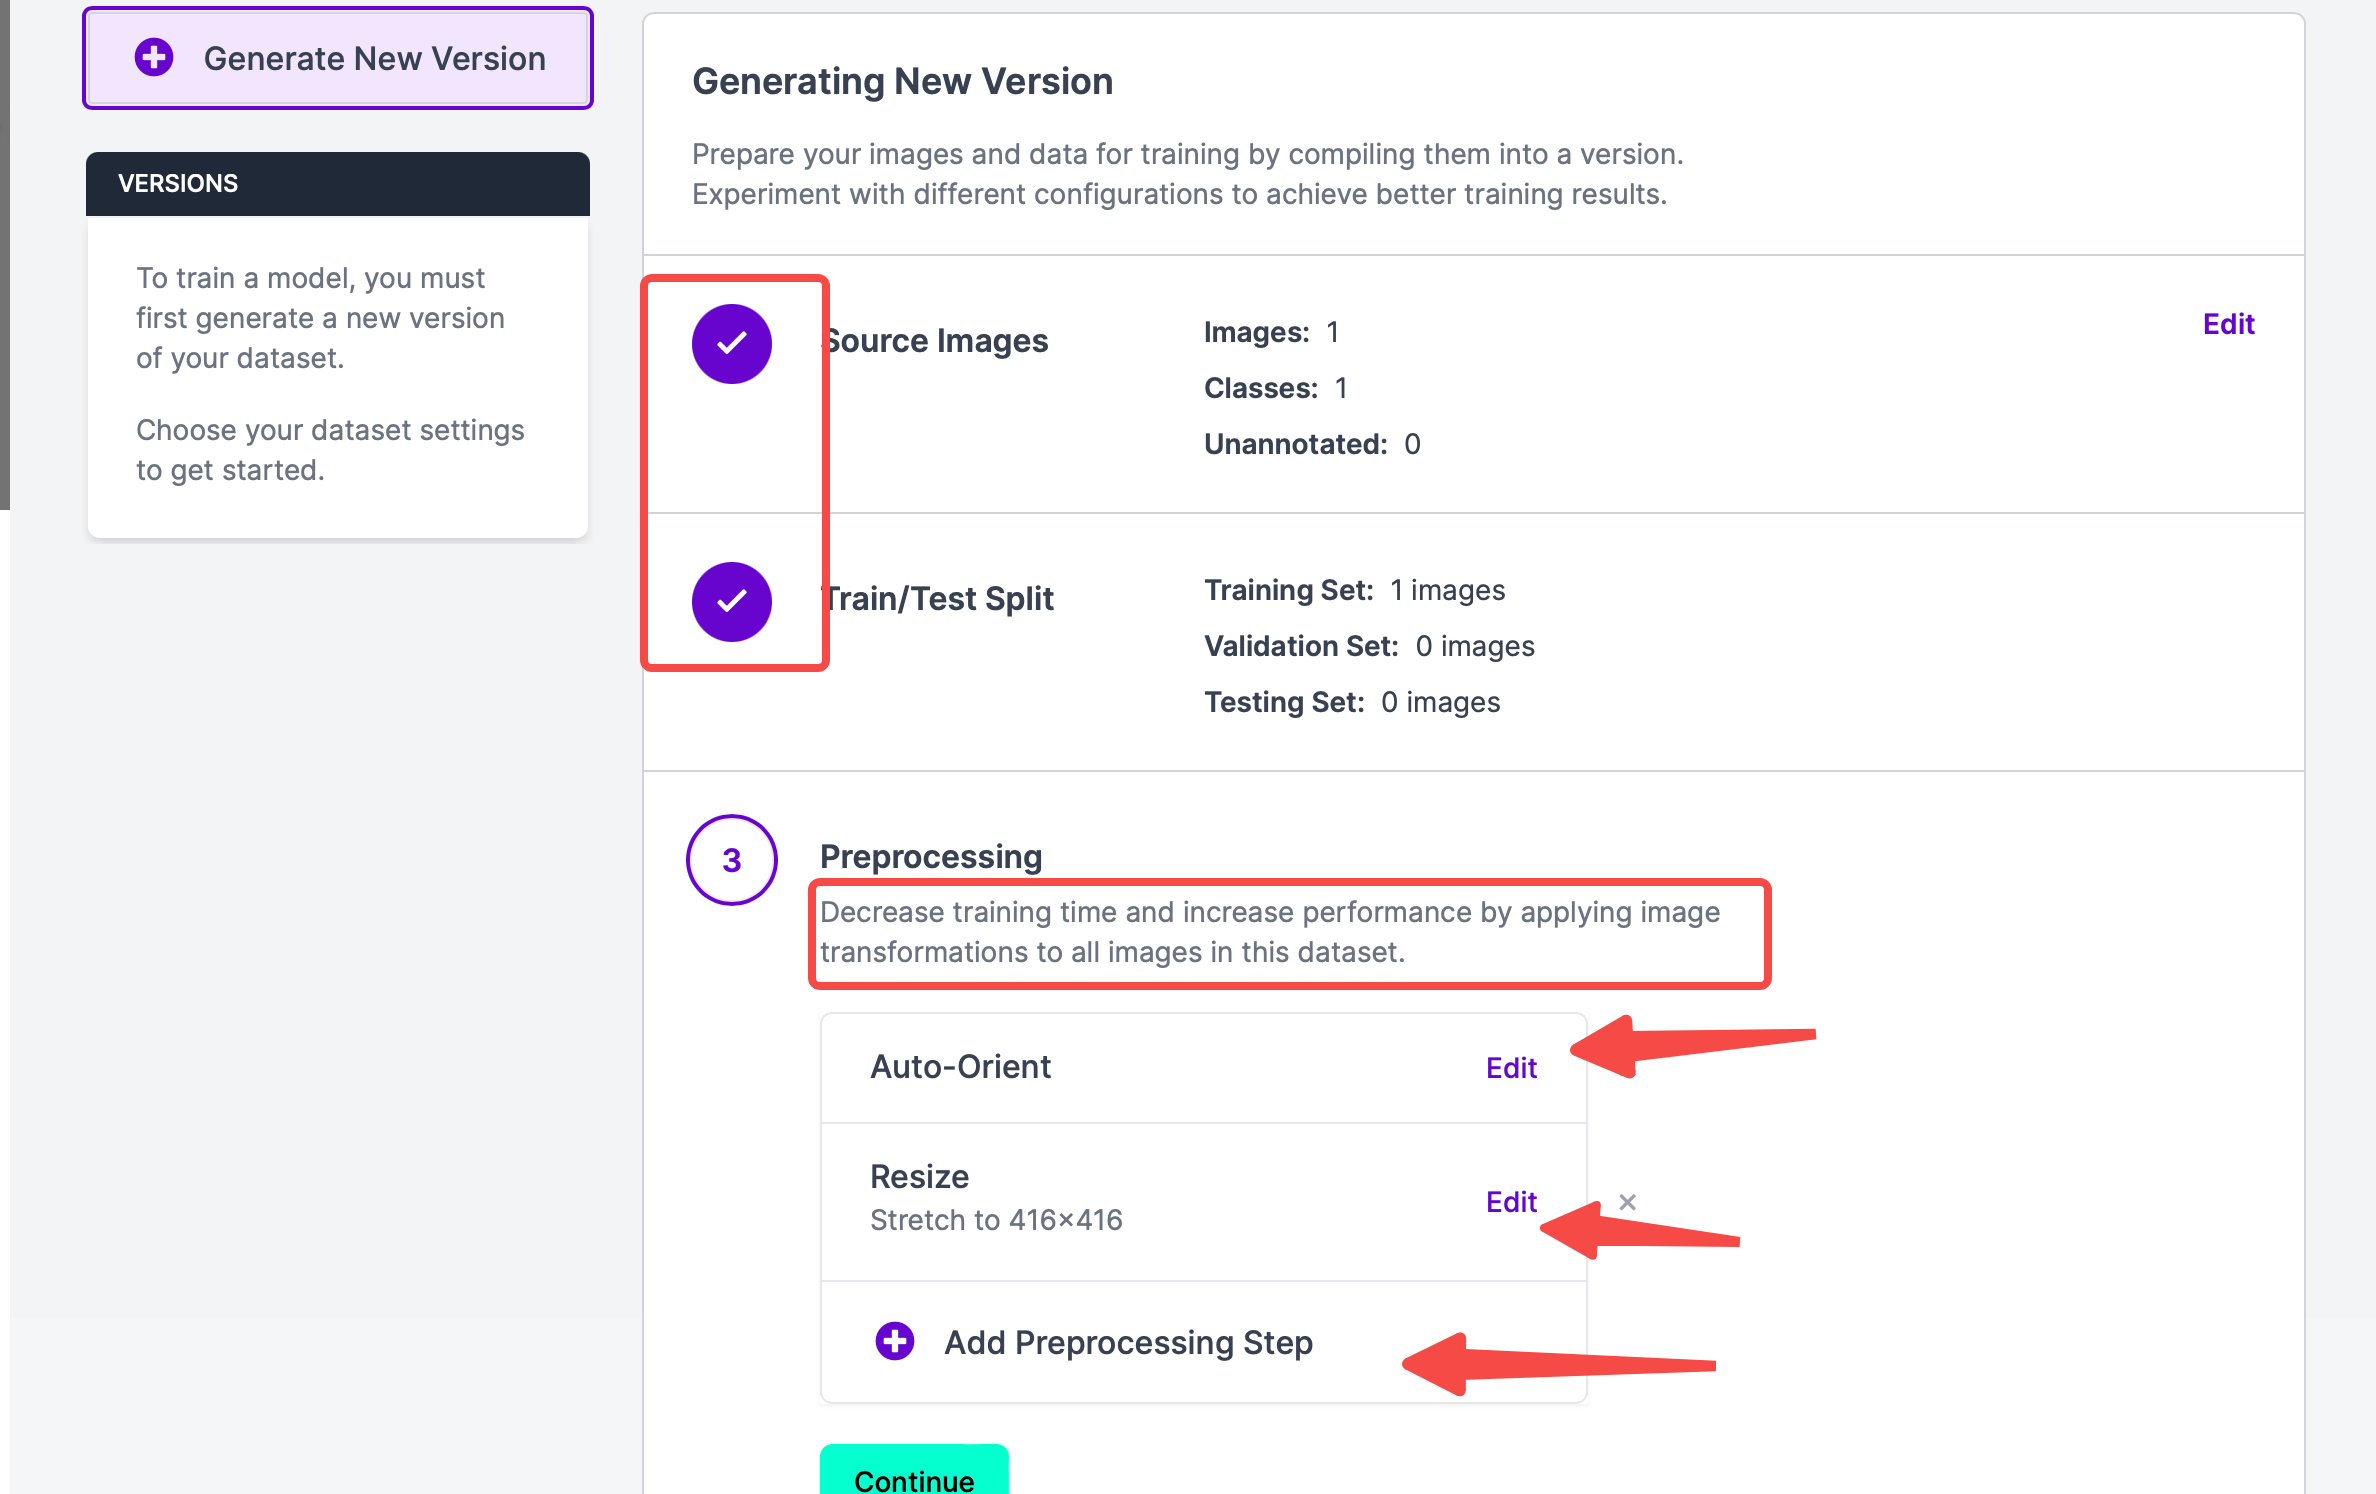Remove the Resize step with the X
The image size is (2376, 1494).
1627,1202
